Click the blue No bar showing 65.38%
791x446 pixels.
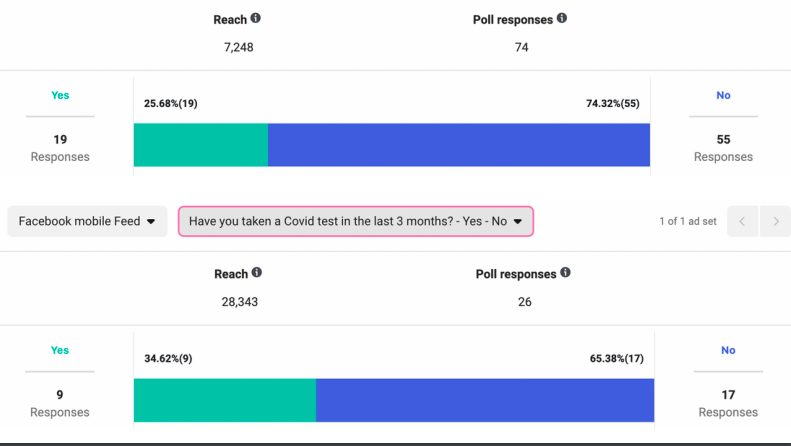pyautogui.click(x=485, y=400)
